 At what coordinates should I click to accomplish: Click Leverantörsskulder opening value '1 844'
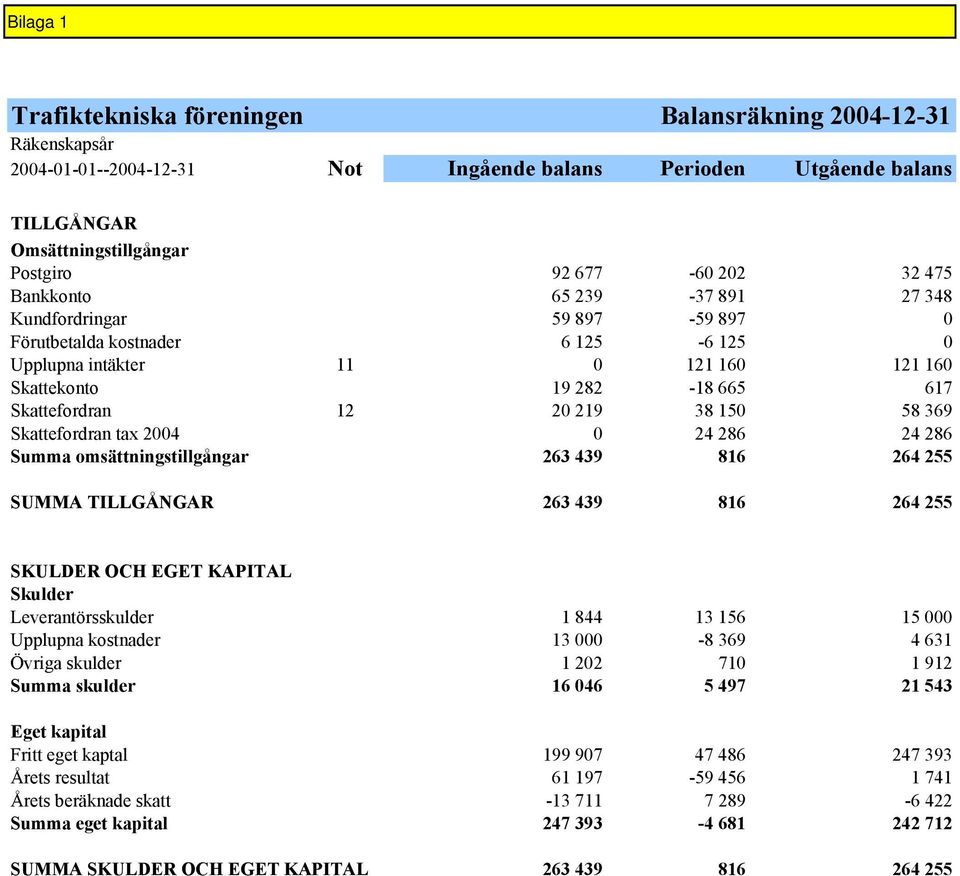click(582, 617)
